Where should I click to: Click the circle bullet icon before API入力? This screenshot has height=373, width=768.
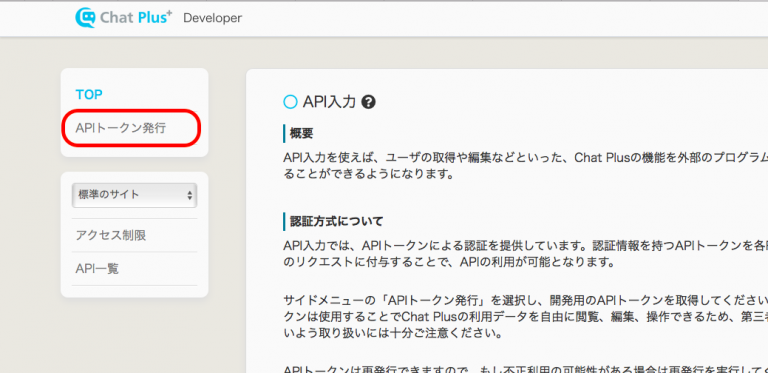[x=290, y=102]
